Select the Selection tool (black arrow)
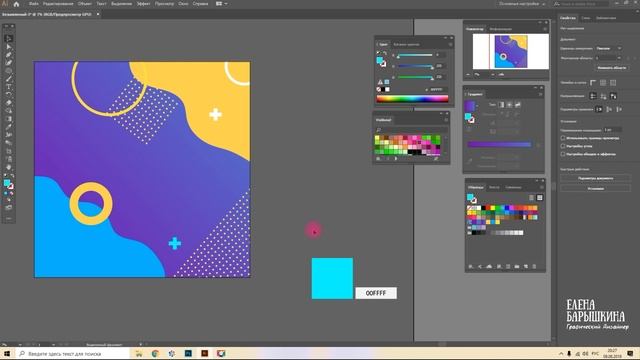This screenshot has height=360, width=640. coord(9,39)
